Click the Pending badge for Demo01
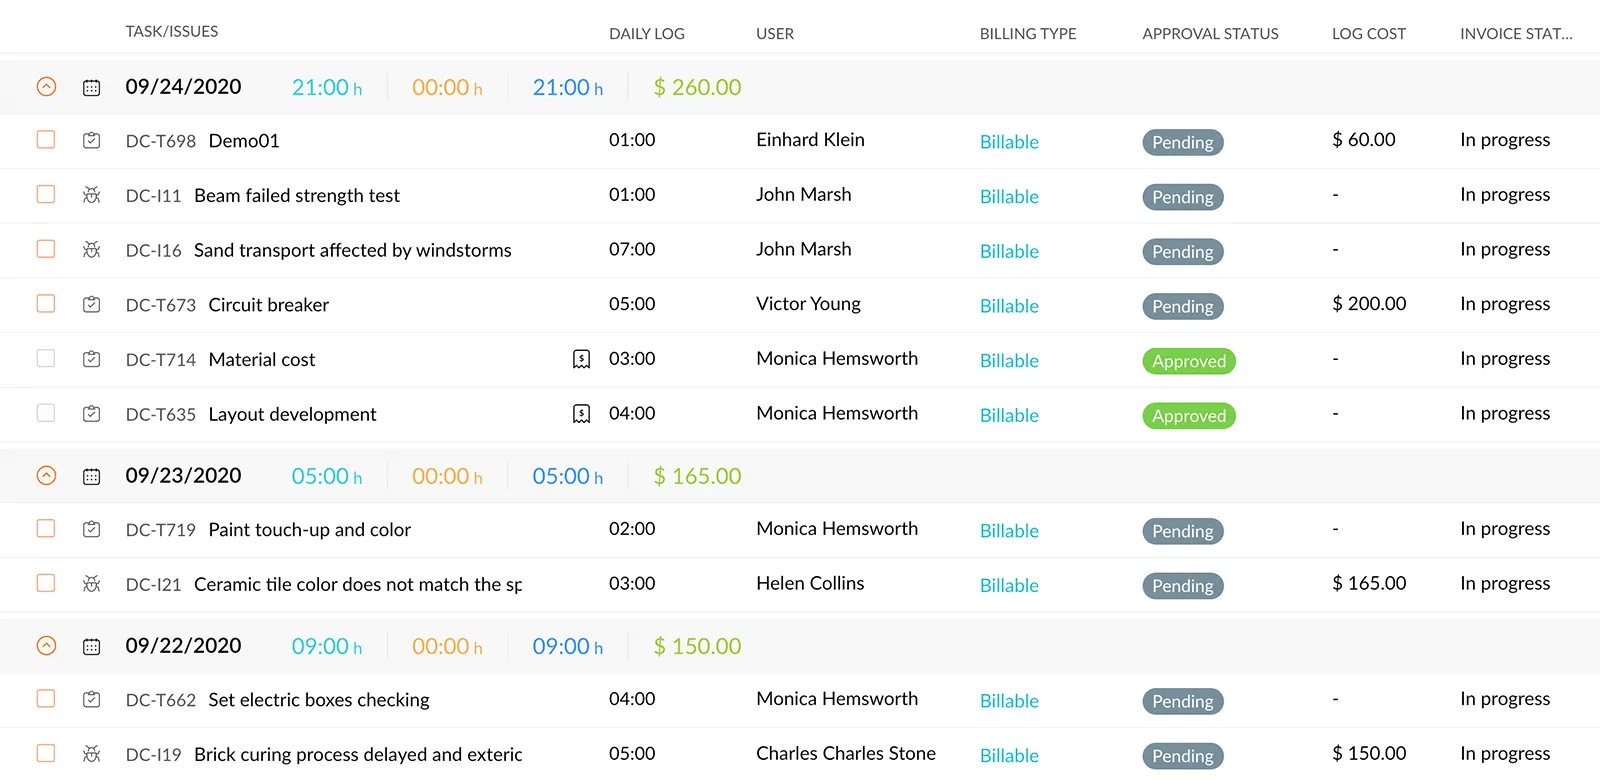1600x781 pixels. [1183, 142]
